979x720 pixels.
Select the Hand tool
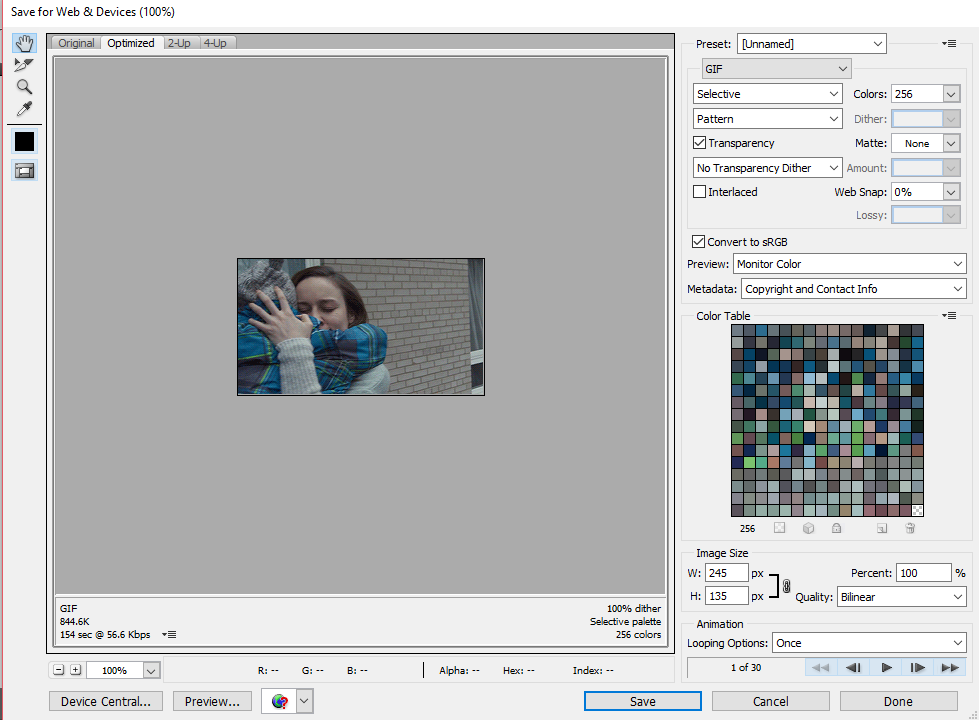coord(24,43)
